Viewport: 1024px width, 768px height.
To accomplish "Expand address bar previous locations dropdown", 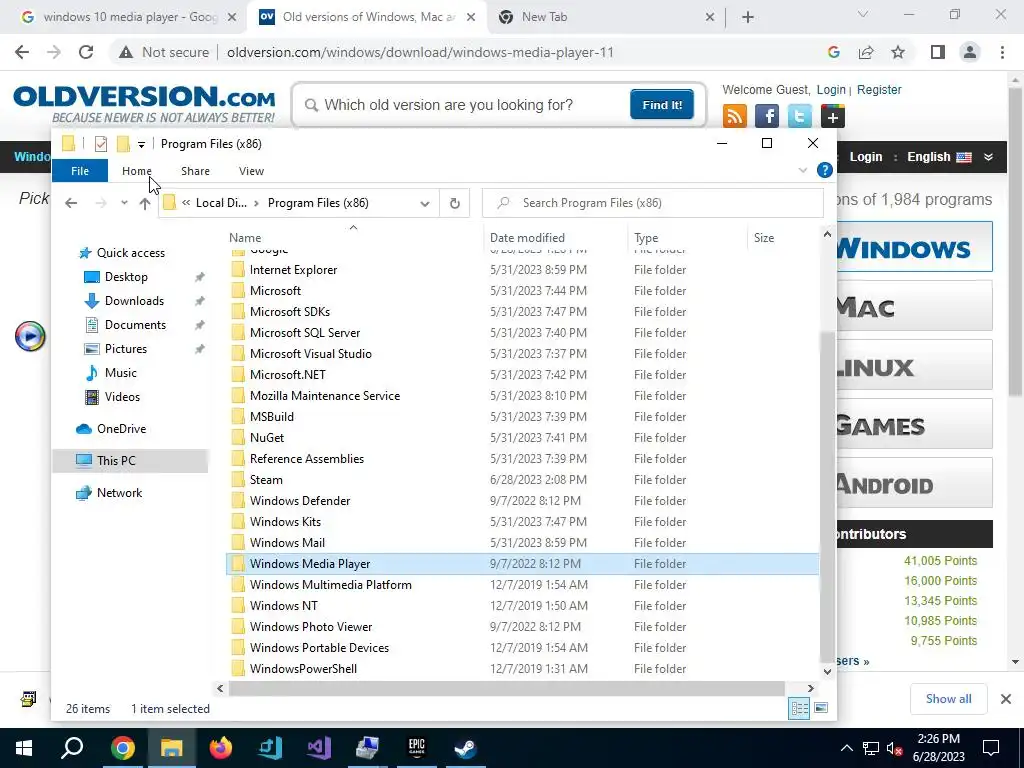I will tap(425, 203).
